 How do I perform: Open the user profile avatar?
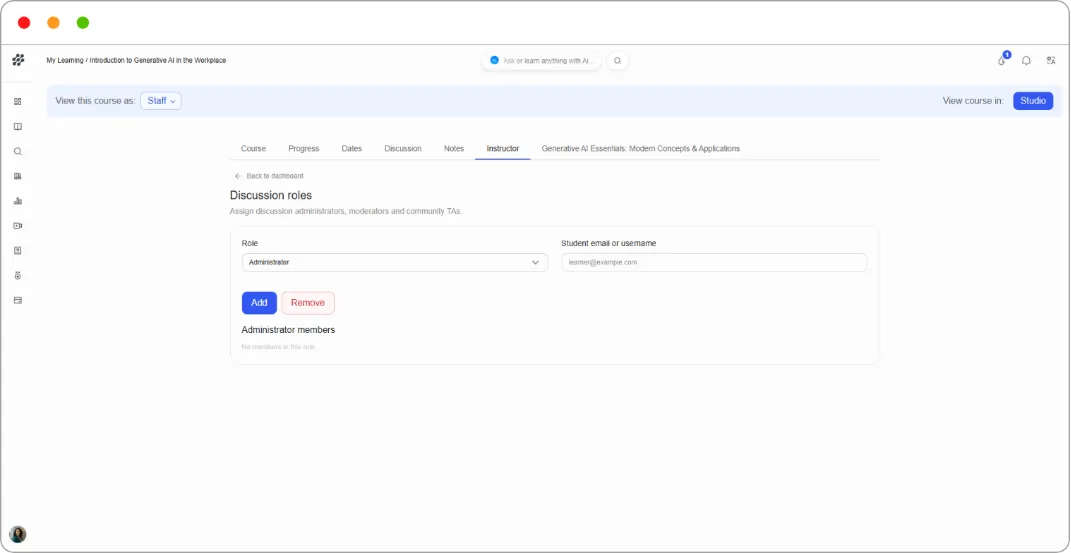point(18,534)
